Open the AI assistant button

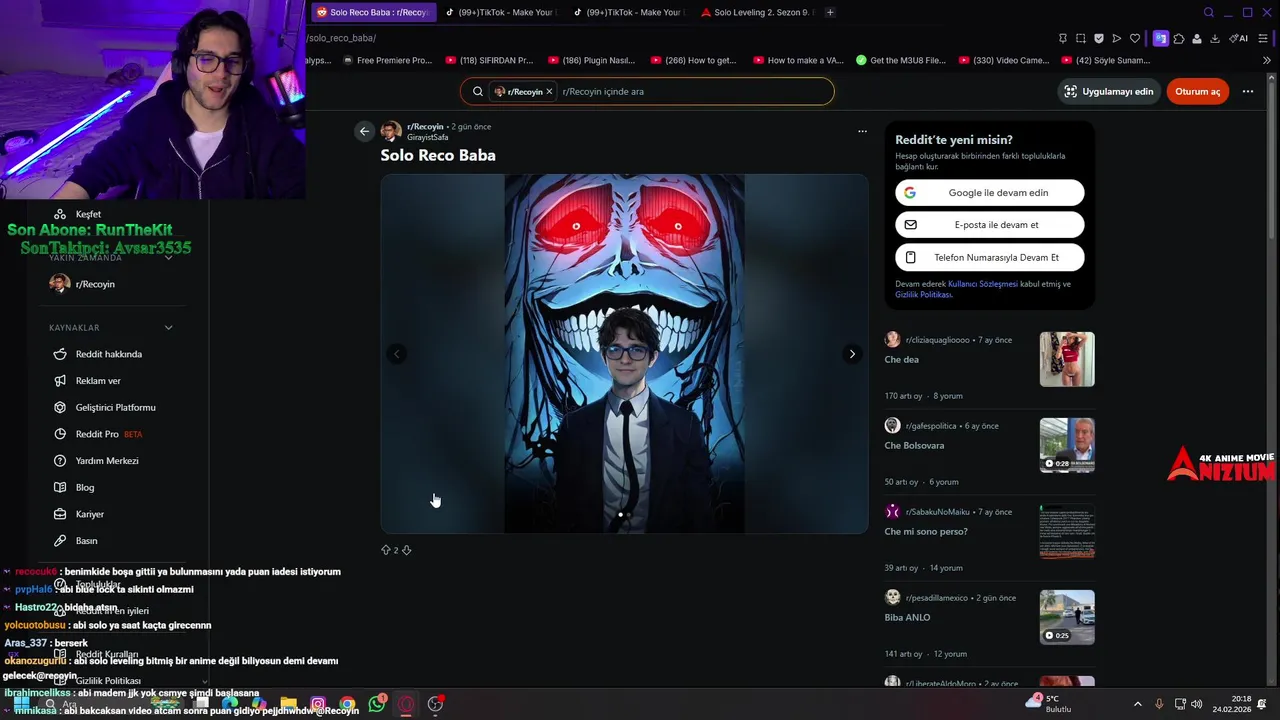[x=1238, y=38]
